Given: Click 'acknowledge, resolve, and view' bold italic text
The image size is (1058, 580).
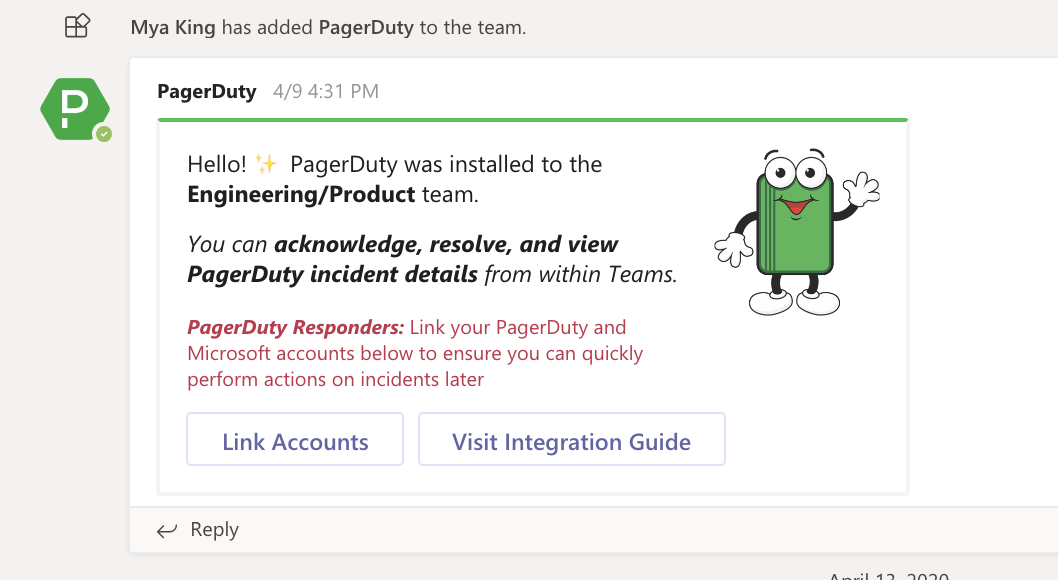Looking at the screenshot, I should (446, 244).
